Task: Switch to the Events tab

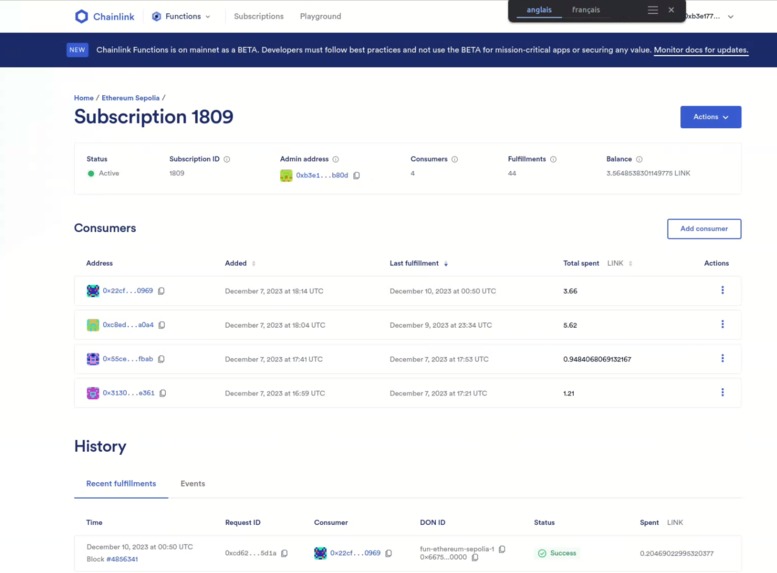Action: click(193, 483)
